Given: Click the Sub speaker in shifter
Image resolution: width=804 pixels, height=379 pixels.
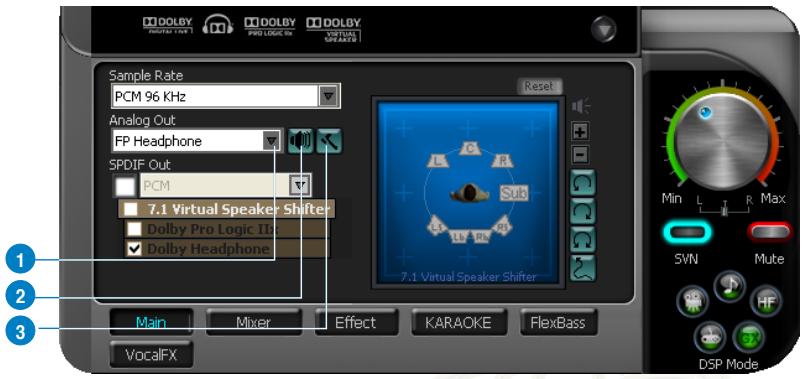Looking at the screenshot, I should coord(514,193).
